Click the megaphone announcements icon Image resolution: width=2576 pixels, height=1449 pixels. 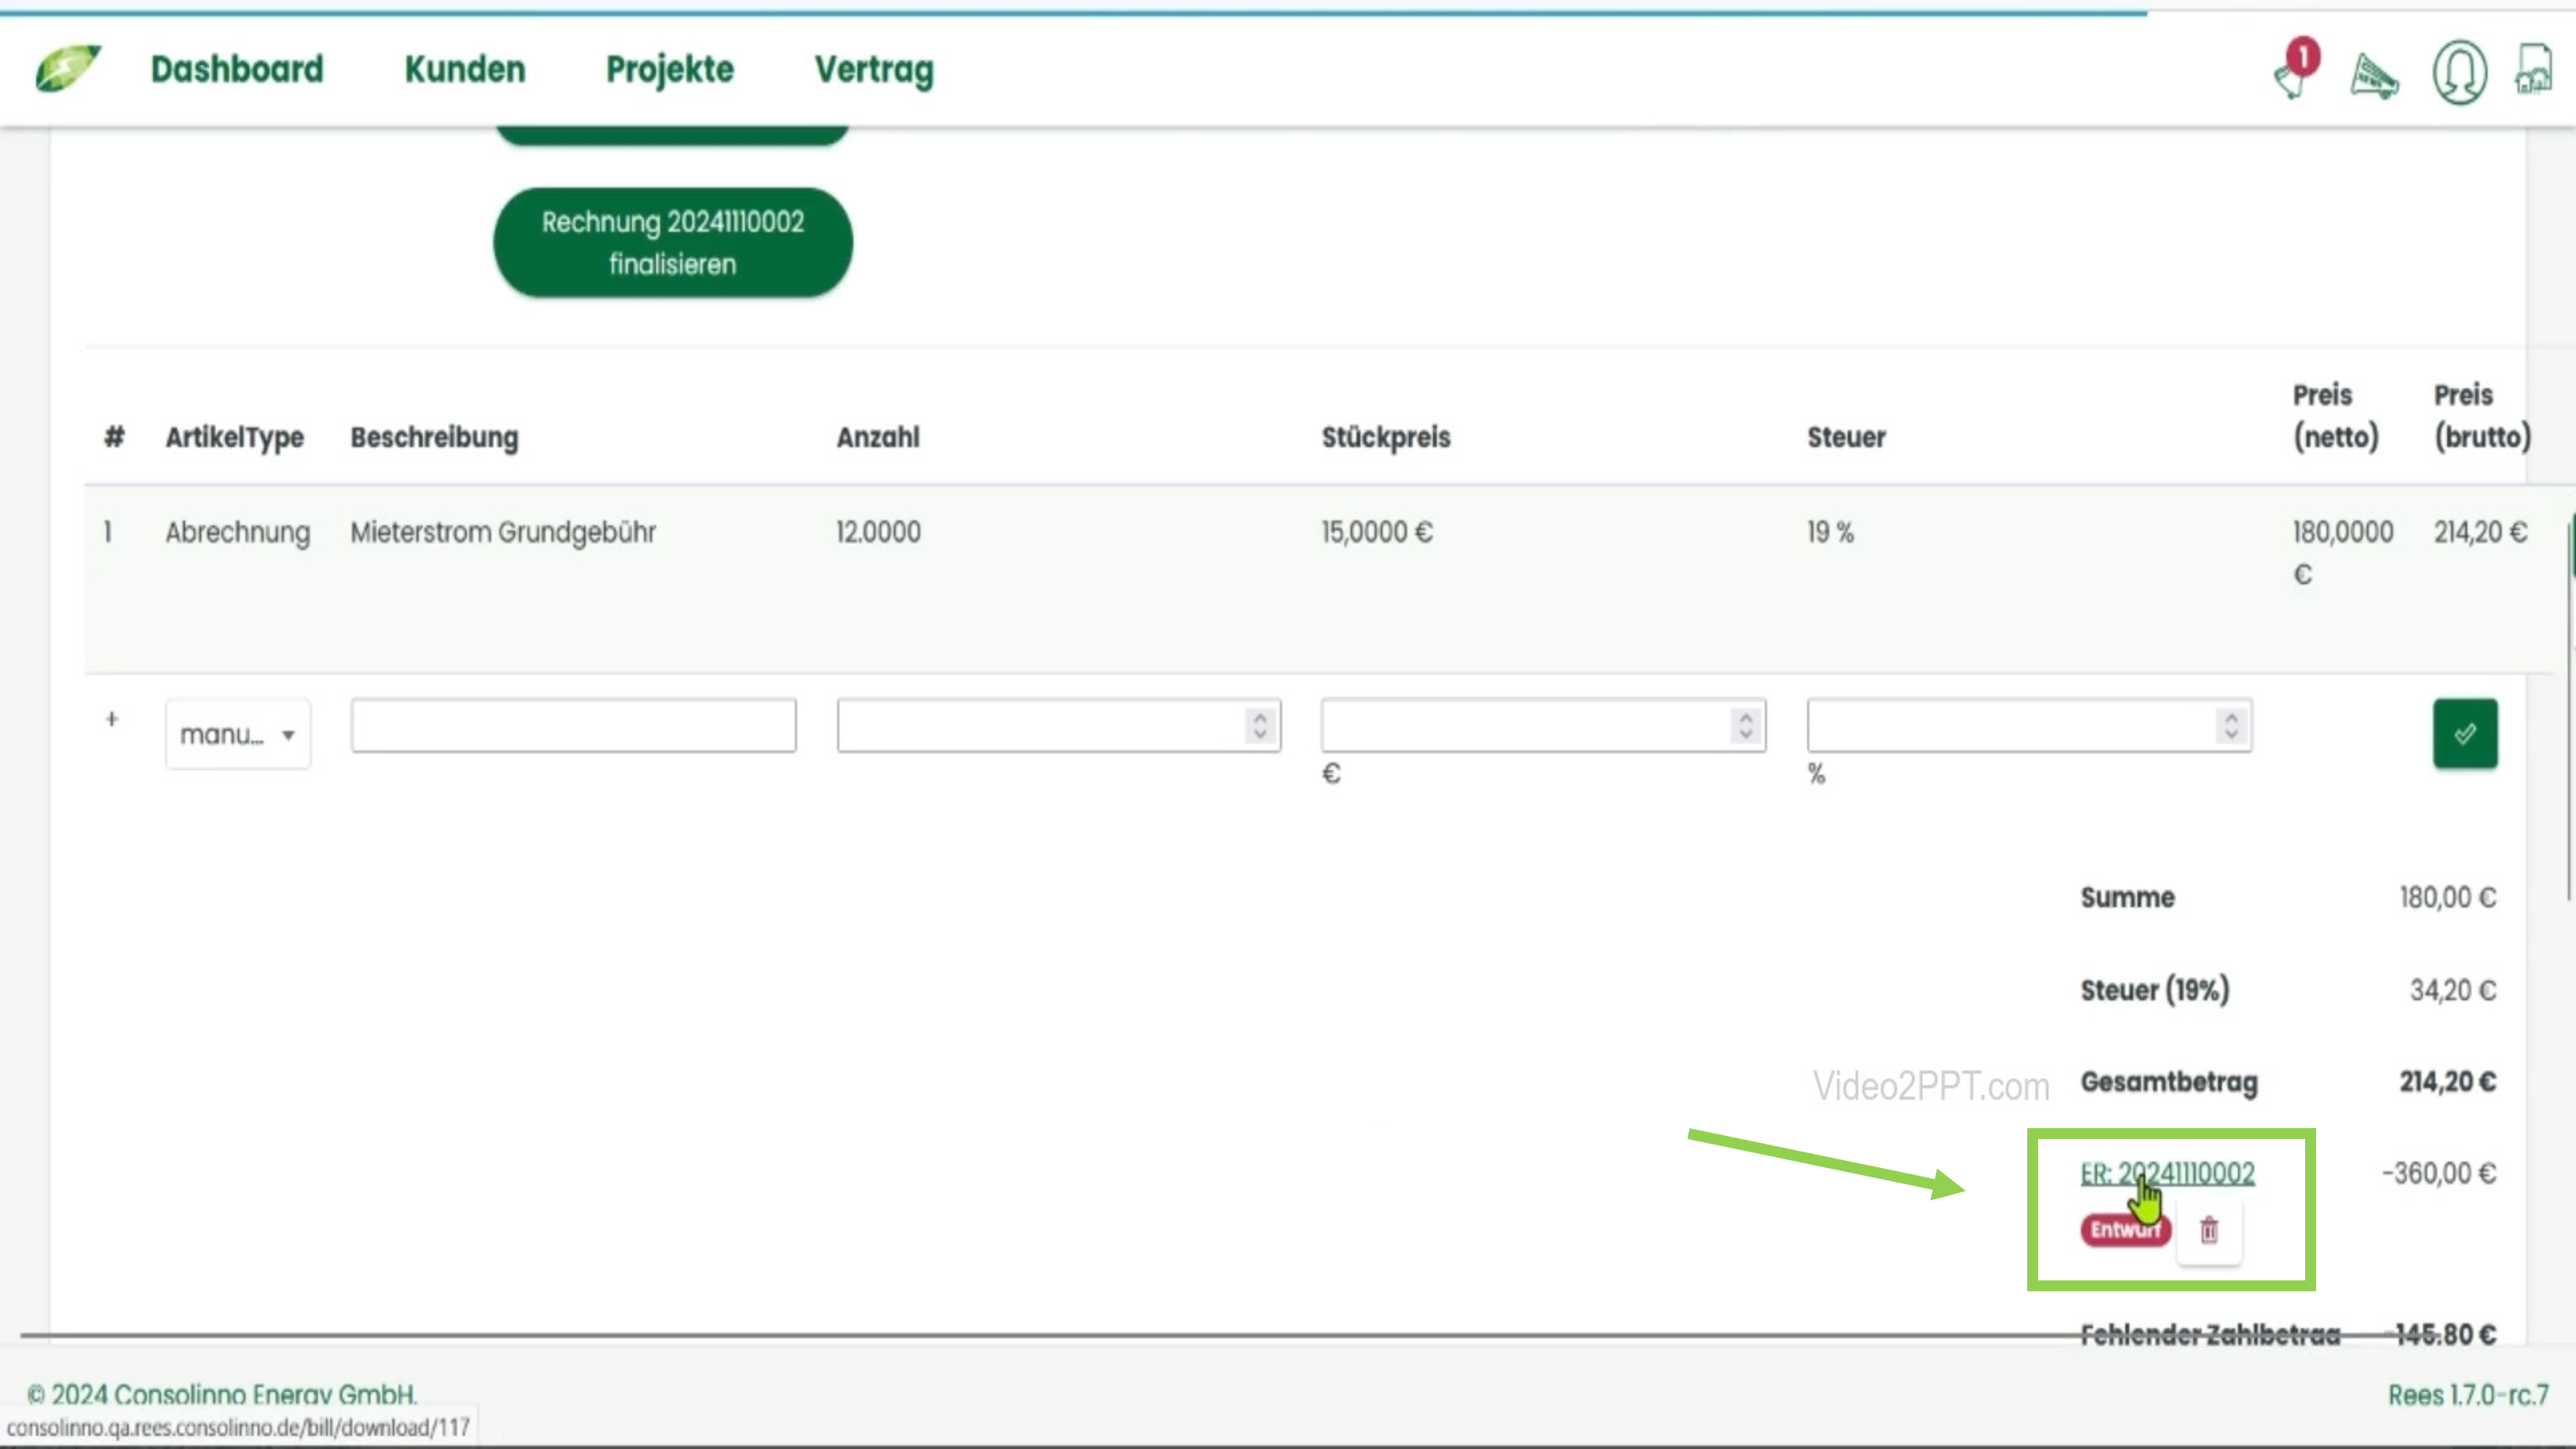2374,76
